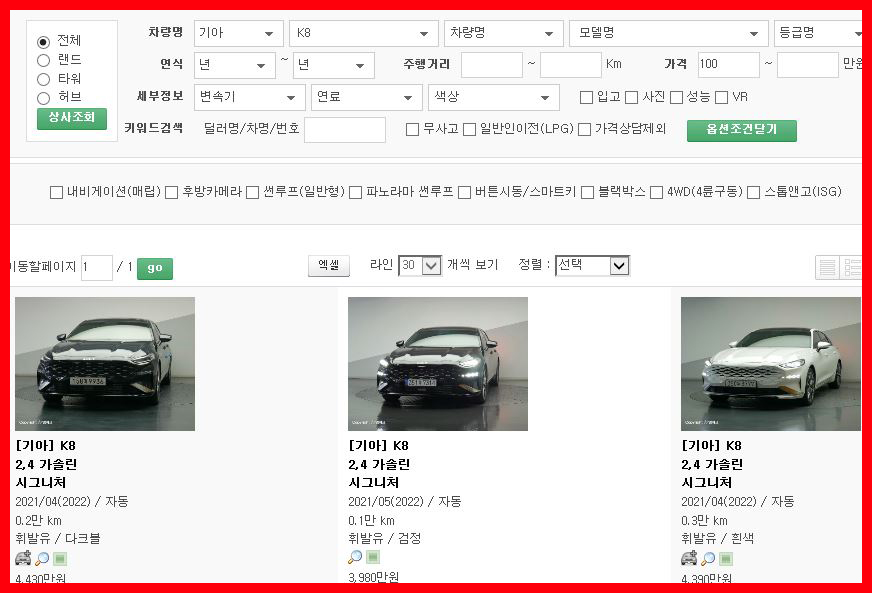Open the 변속기 dropdown
Image resolution: width=872 pixels, height=593 pixels.
250,97
